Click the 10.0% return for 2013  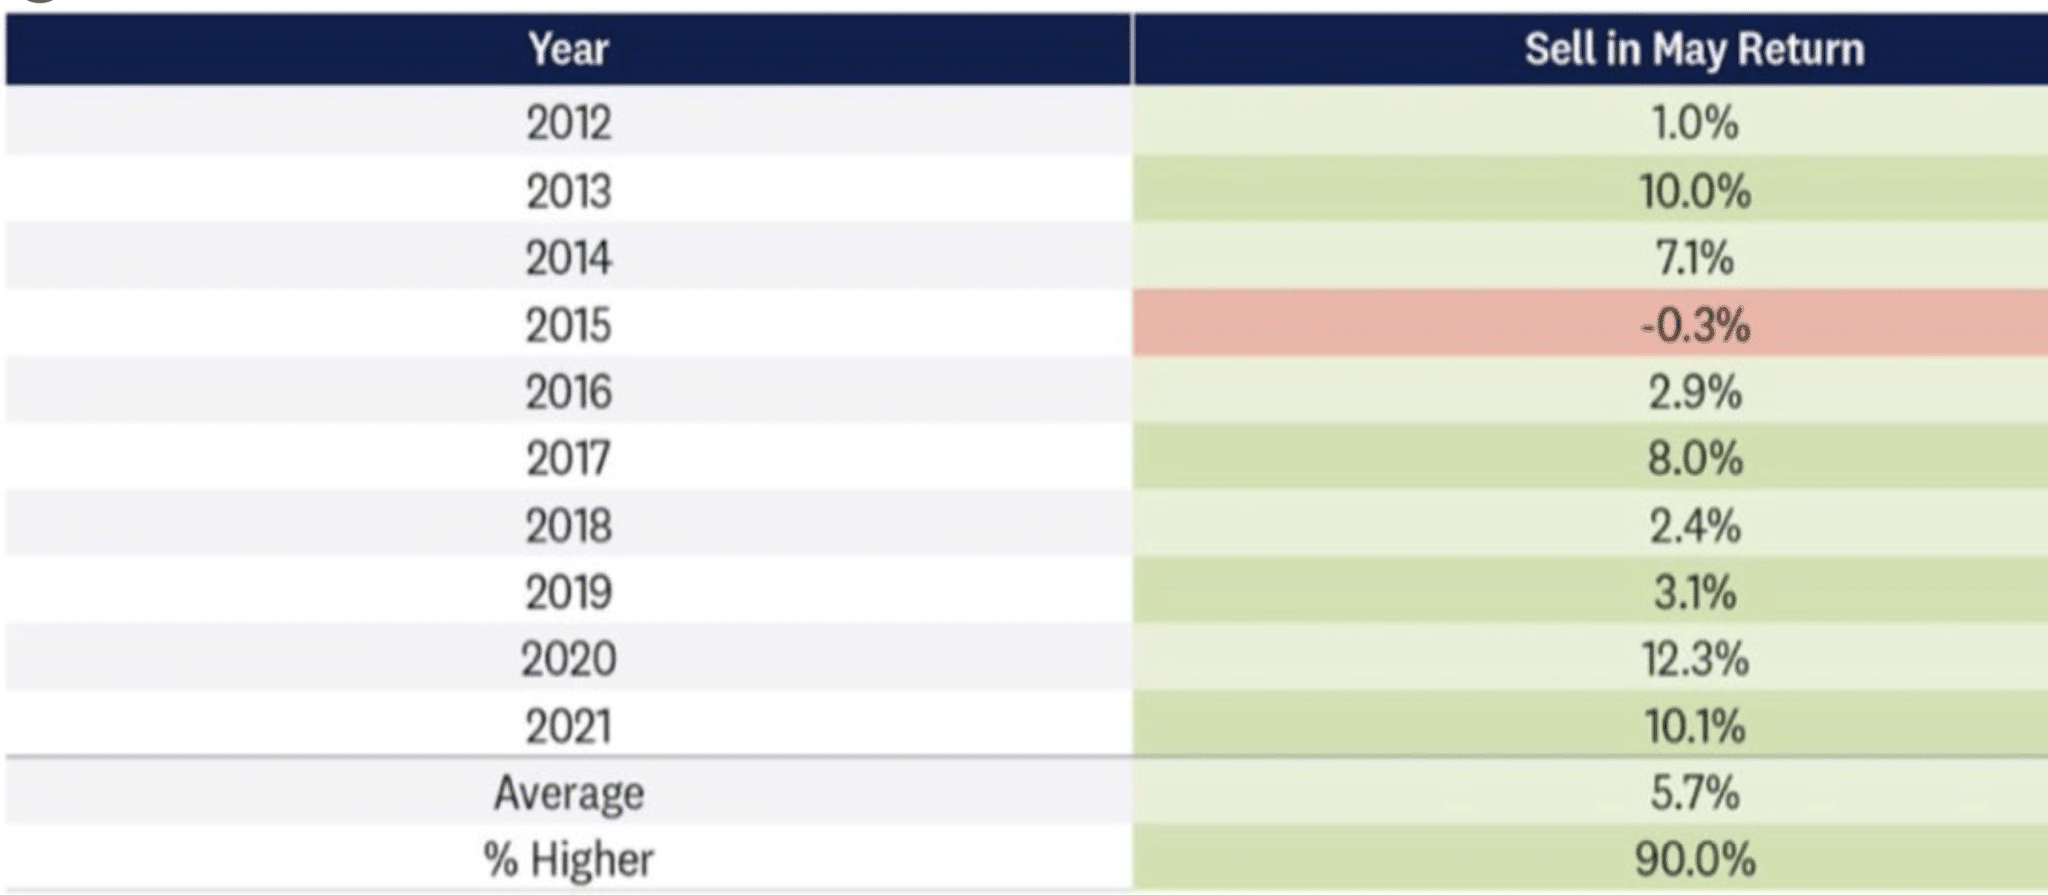tap(1694, 190)
